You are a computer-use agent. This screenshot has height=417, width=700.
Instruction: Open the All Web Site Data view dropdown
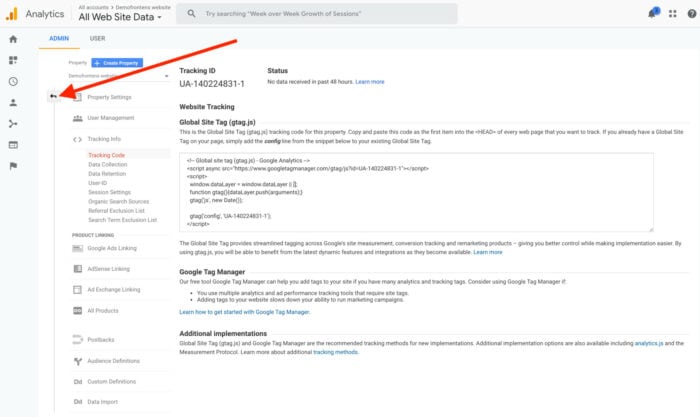[x=120, y=17]
